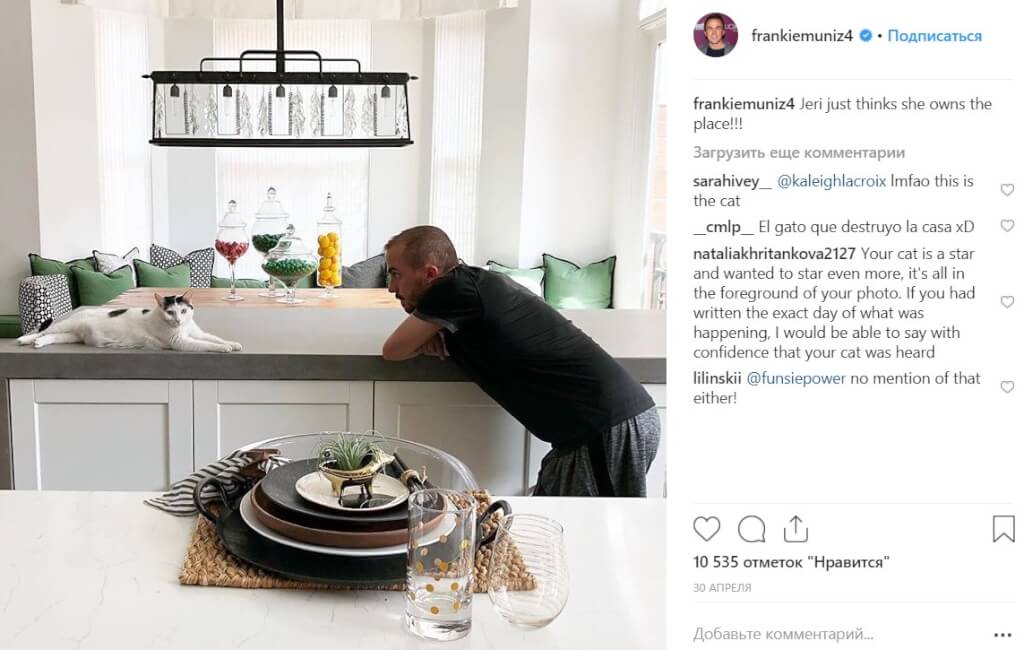Like sarahivey__ comment with heart

[1007, 190]
